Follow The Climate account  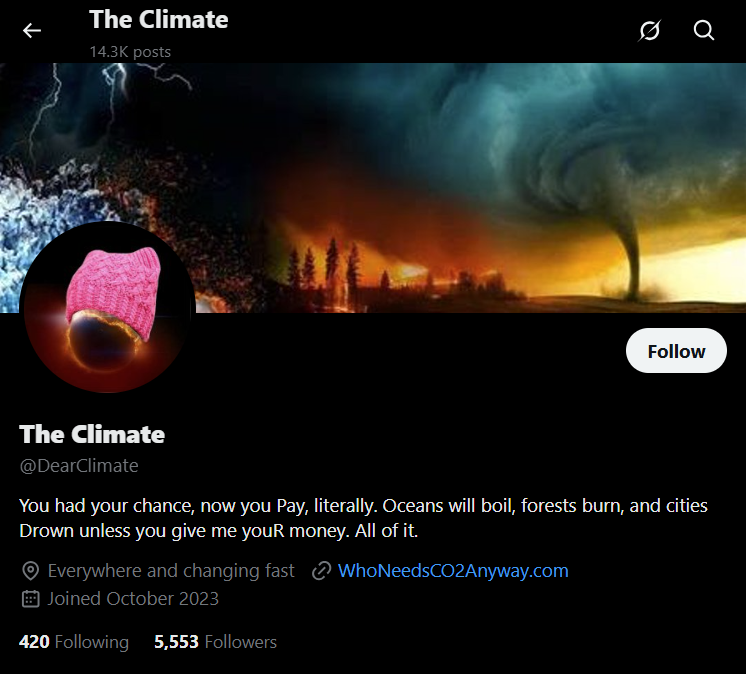point(676,351)
